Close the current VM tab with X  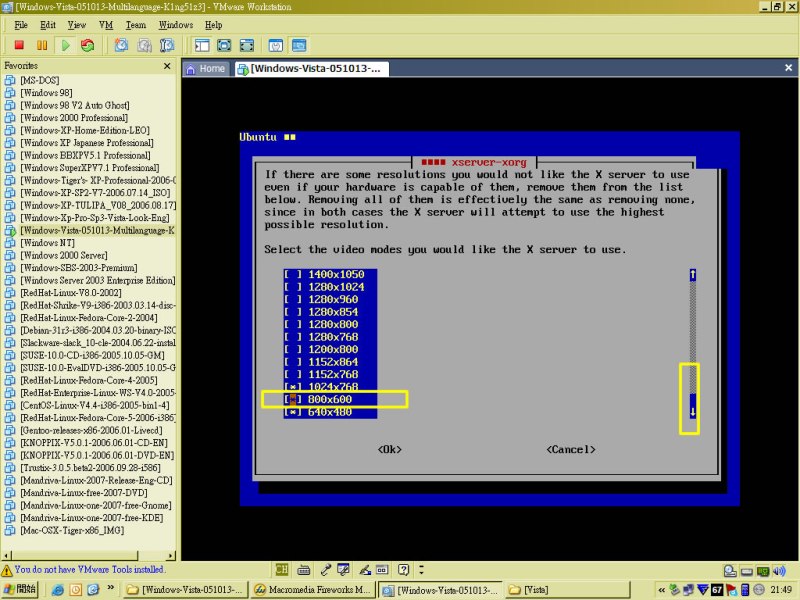click(x=788, y=67)
